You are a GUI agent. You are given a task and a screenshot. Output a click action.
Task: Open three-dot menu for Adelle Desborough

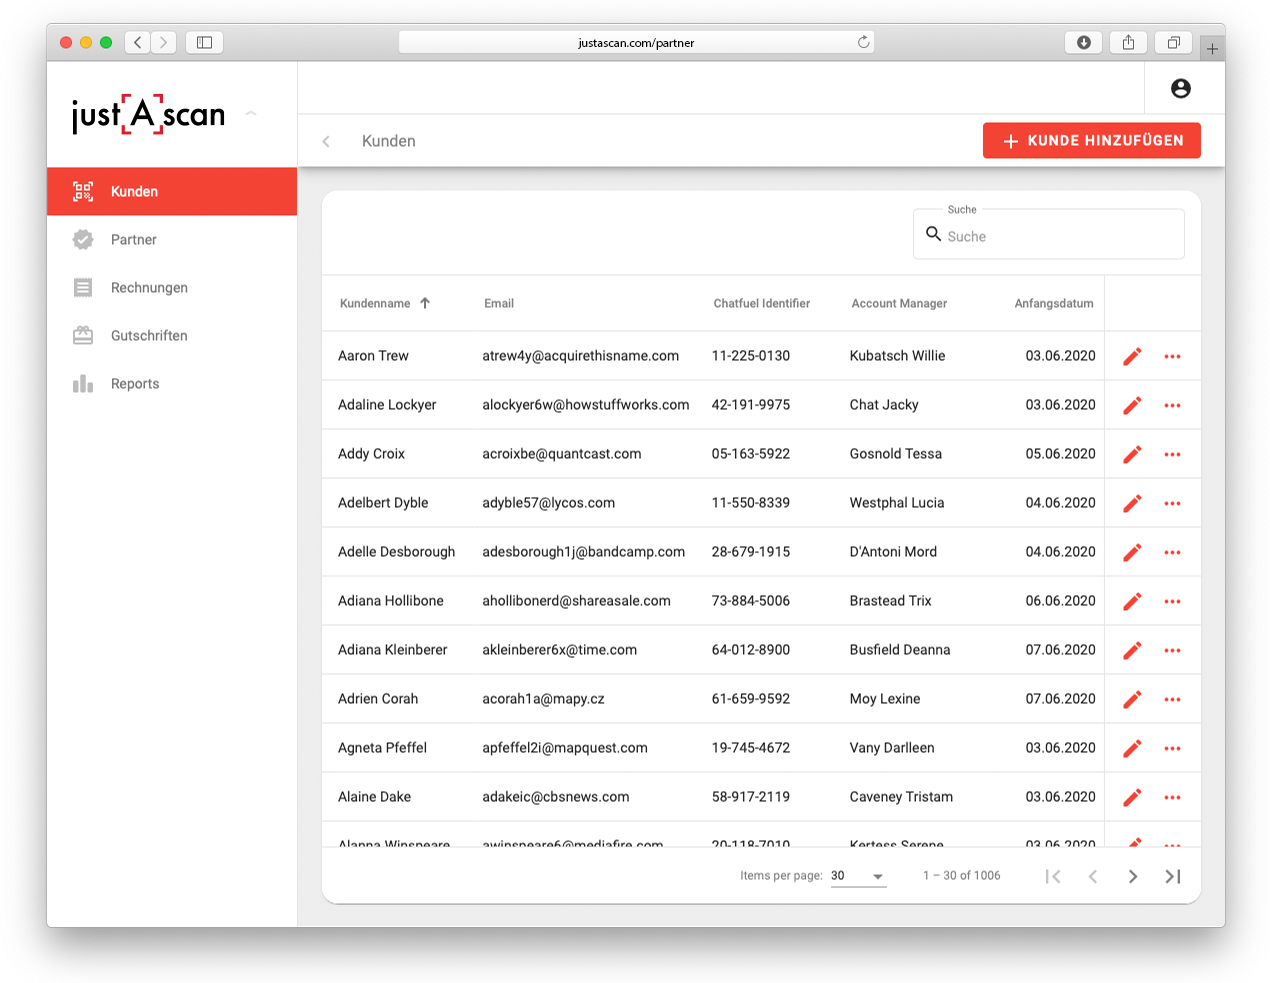tap(1172, 553)
